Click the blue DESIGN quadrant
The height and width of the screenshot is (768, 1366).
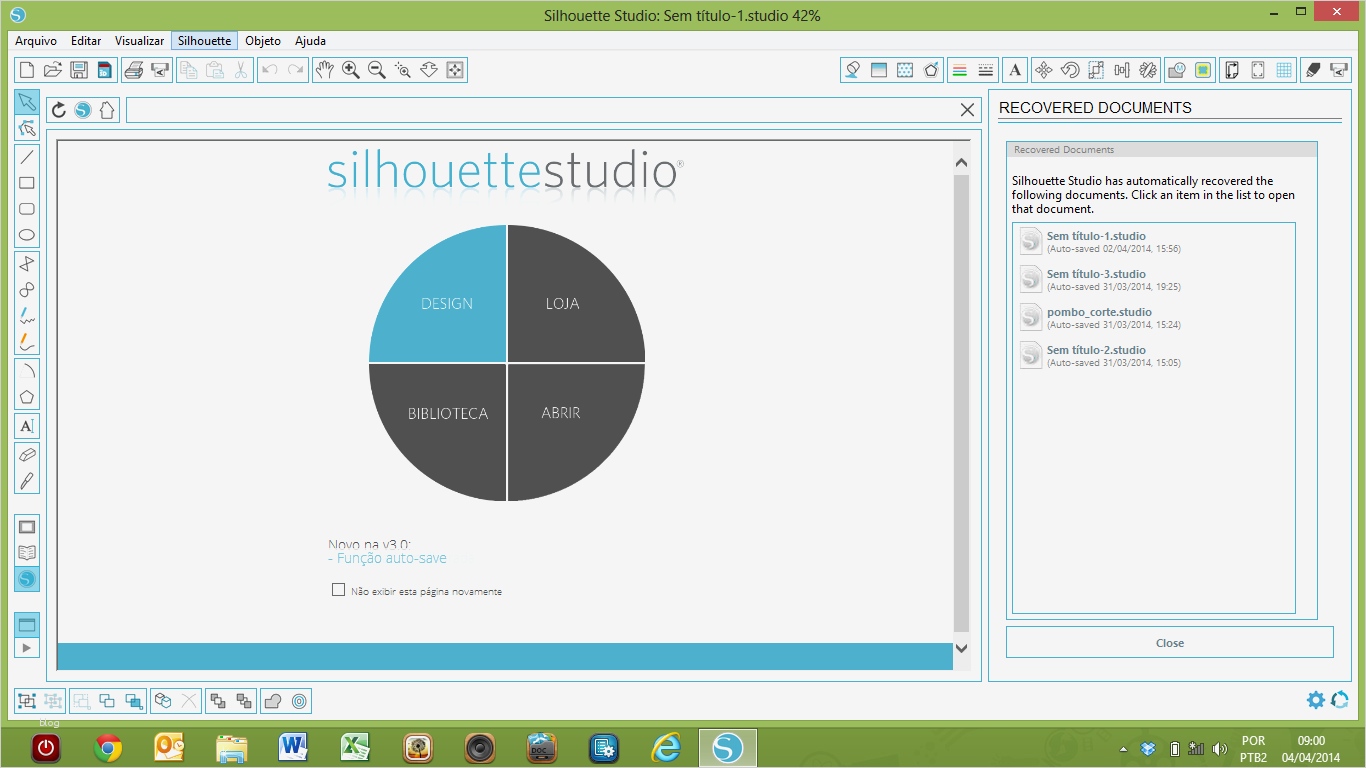[x=446, y=303]
